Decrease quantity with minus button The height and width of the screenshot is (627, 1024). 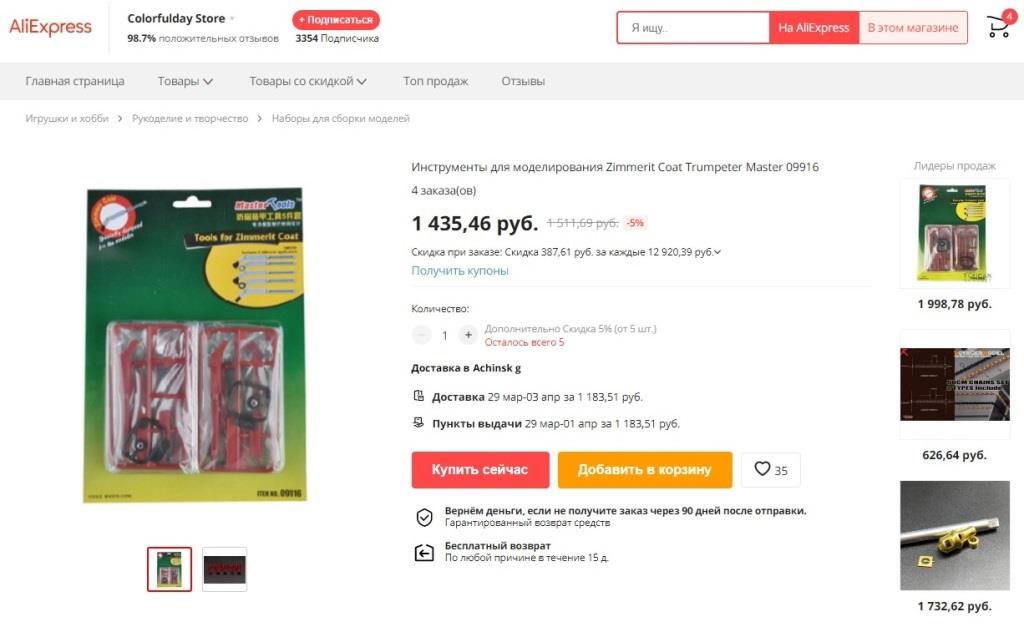click(422, 335)
